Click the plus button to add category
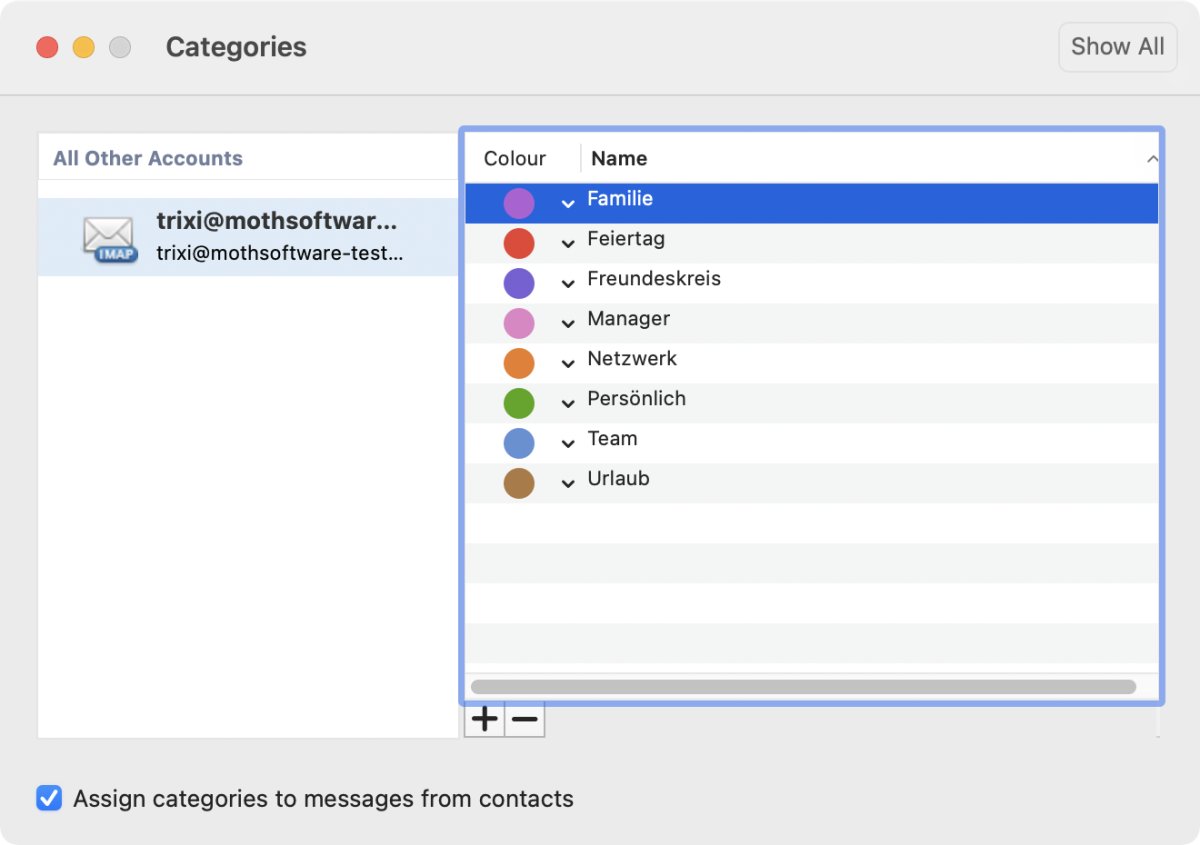1200x845 pixels. [485, 719]
